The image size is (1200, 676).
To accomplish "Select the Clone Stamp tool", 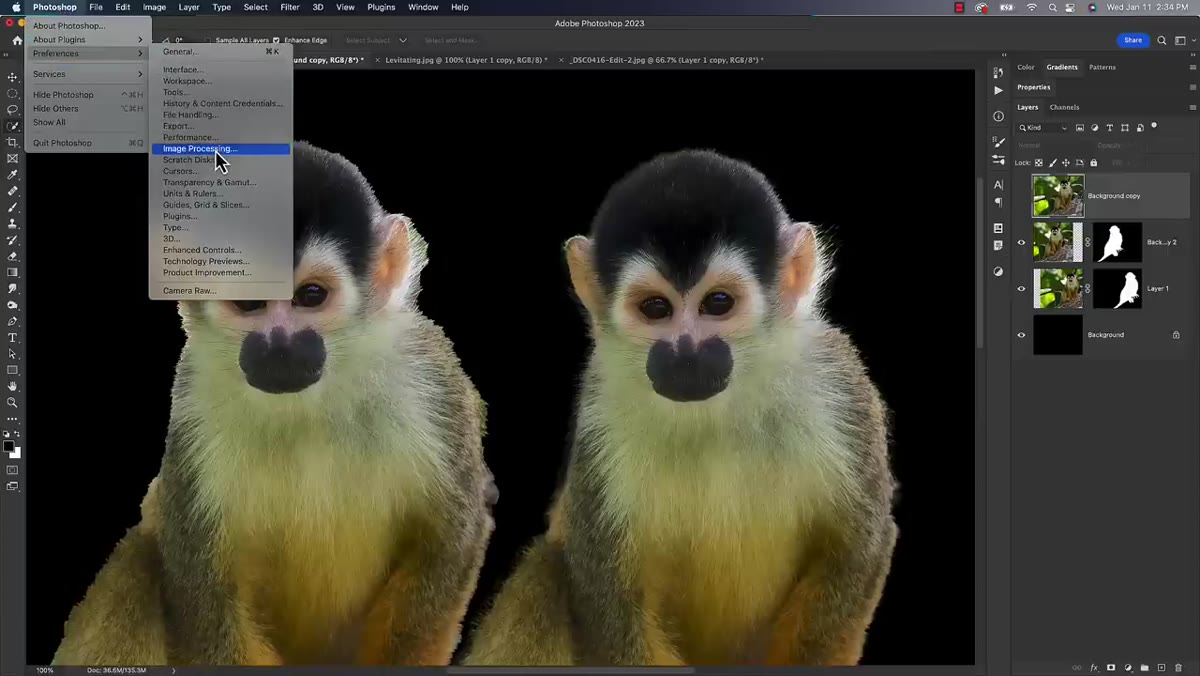I will (12, 224).
